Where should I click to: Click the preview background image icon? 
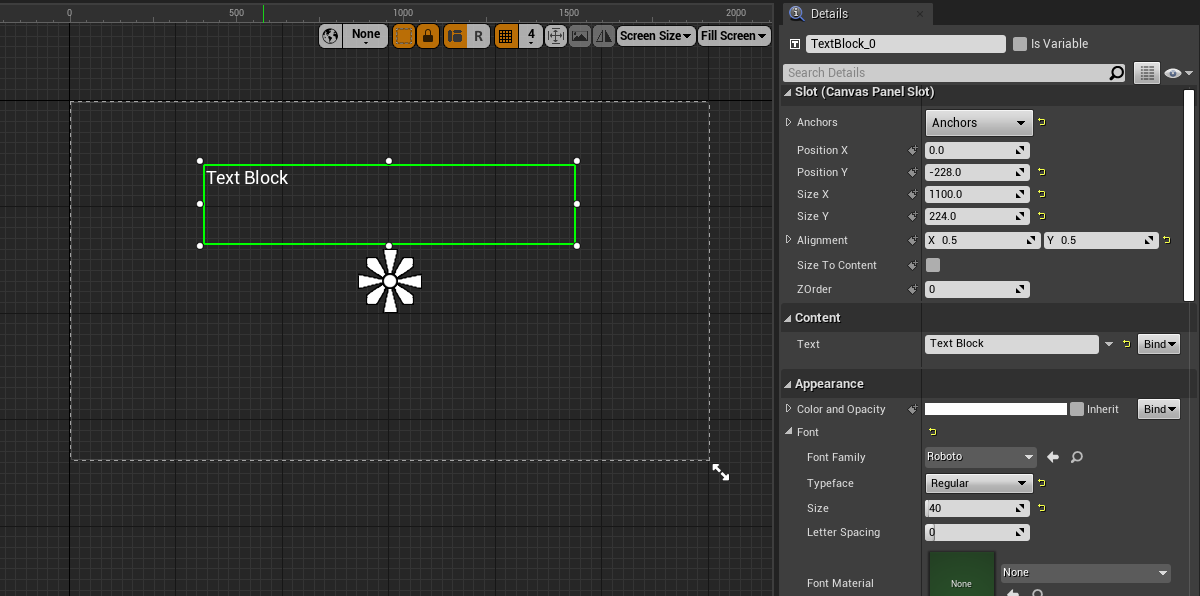(x=580, y=36)
